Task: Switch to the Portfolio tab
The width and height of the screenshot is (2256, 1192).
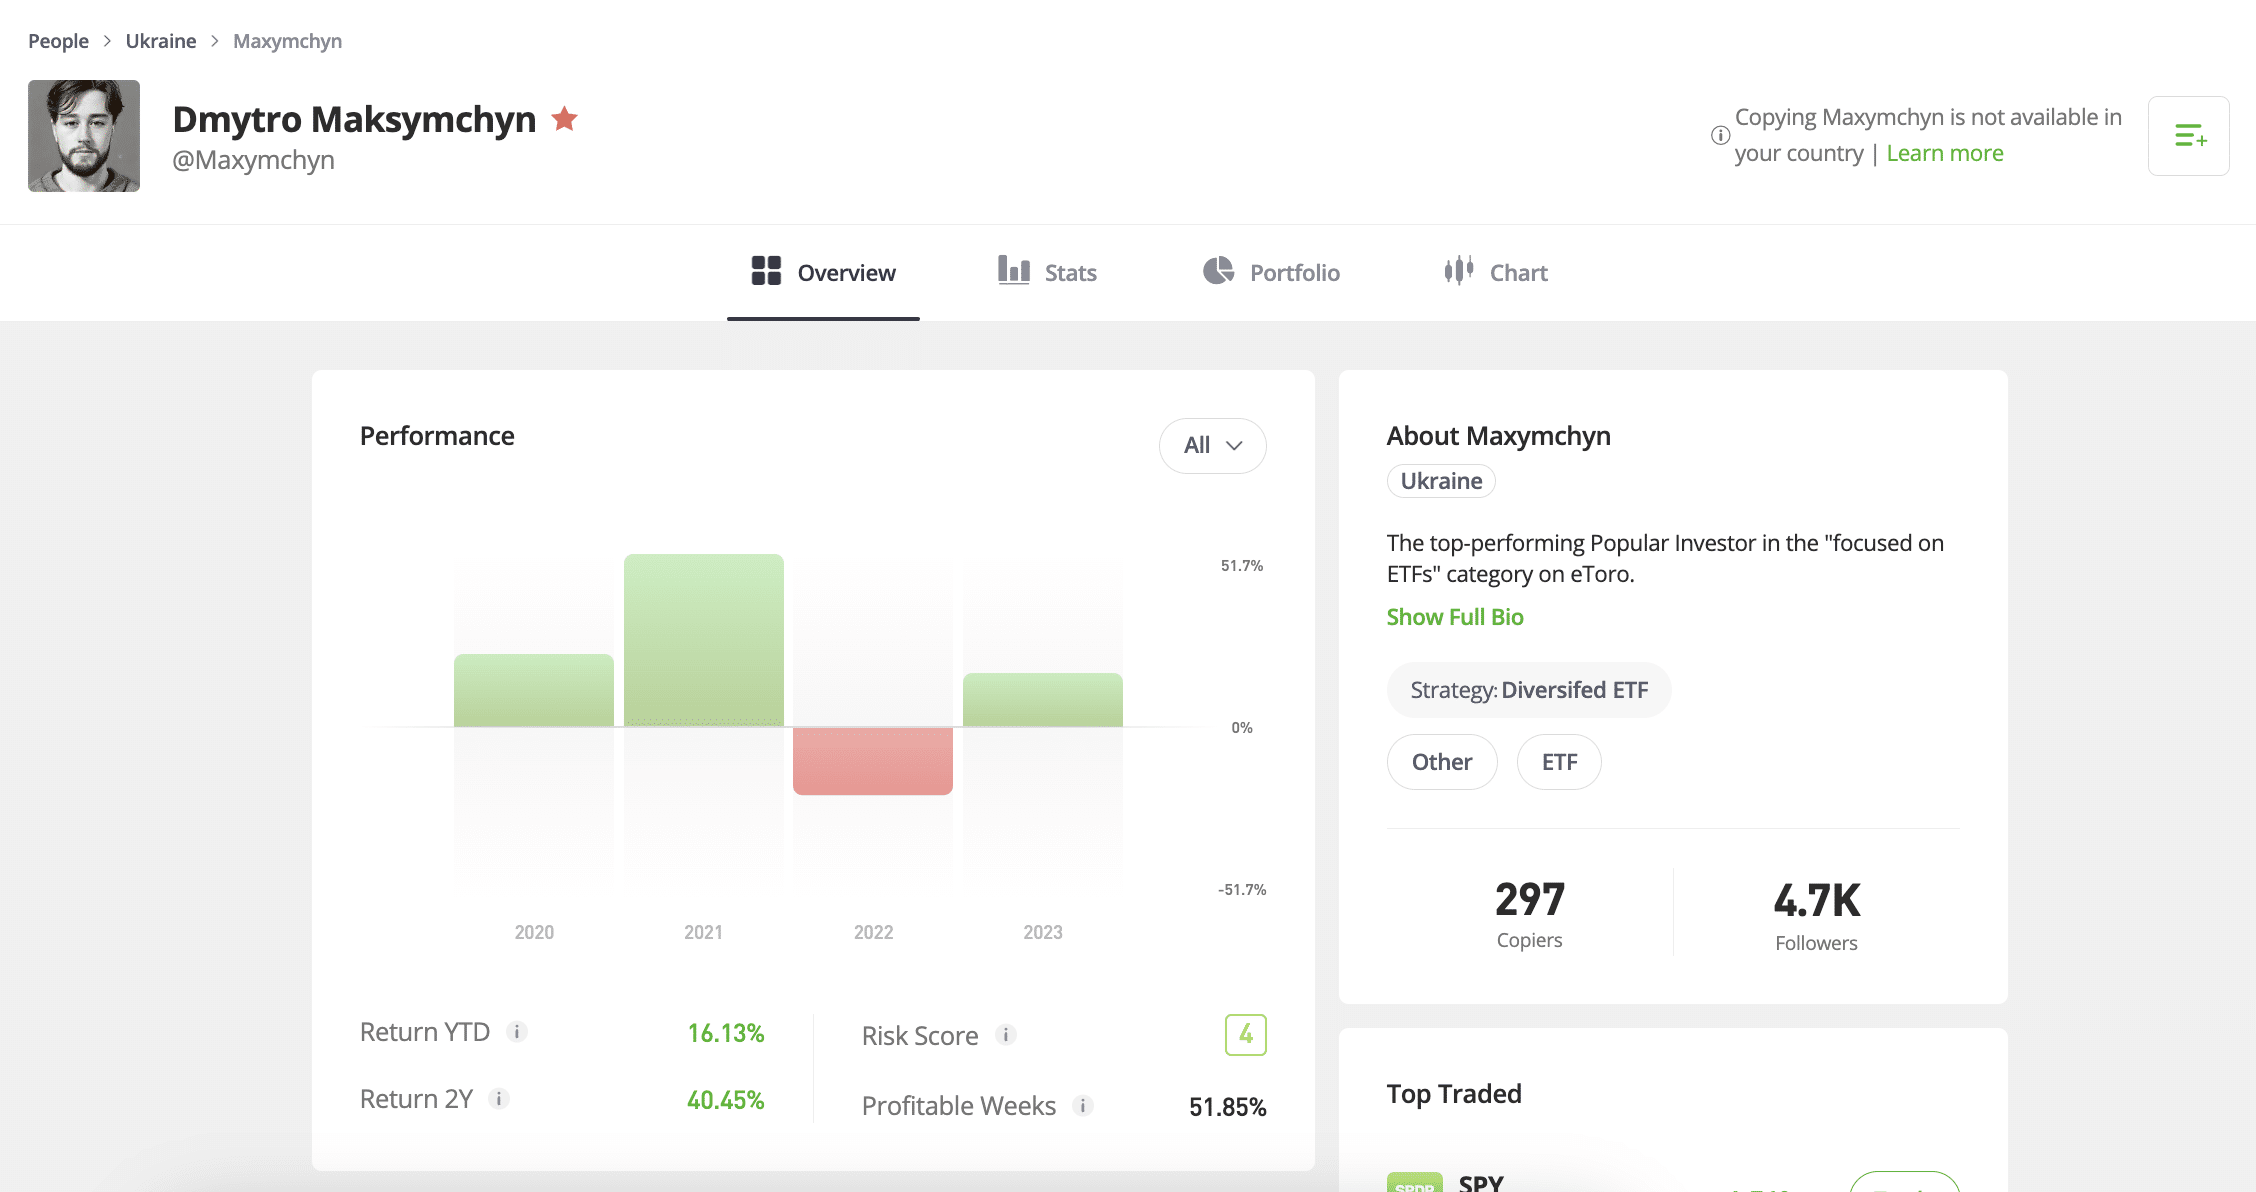Action: pos(1271,272)
